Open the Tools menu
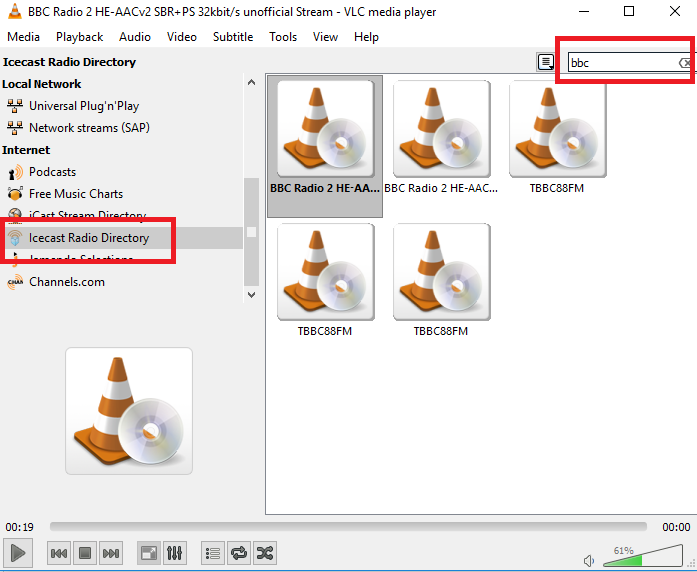The height and width of the screenshot is (572, 697). [283, 37]
